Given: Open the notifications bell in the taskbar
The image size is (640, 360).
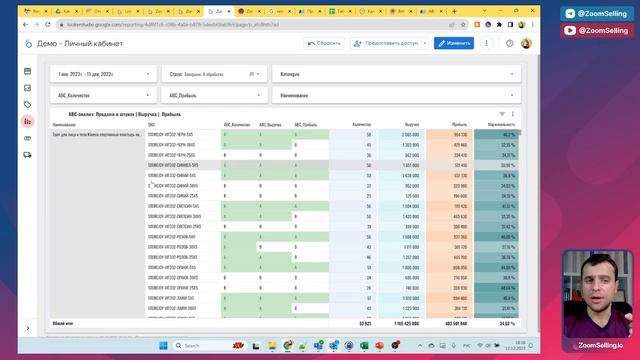Looking at the screenshot, I should pos(531,346).
